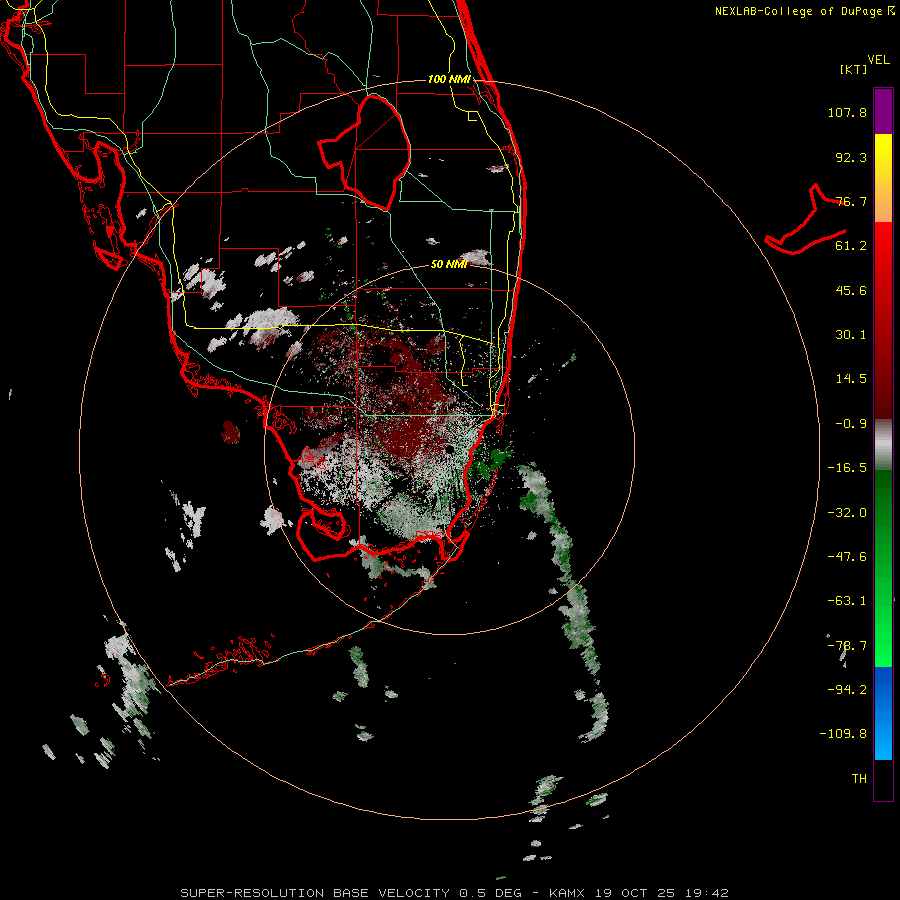Click the 45.6 scale value

click(x=851, y=290)
